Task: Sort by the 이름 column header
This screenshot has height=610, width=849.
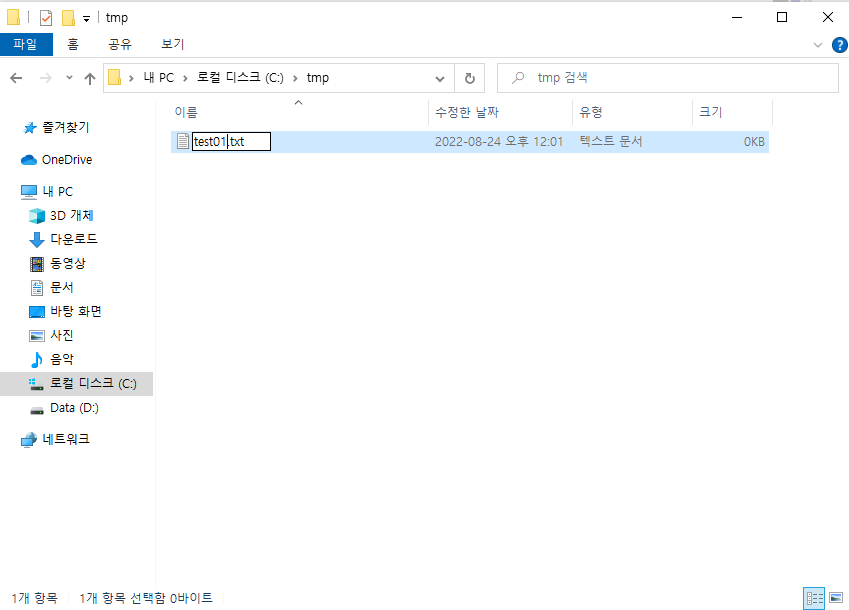Action: tap(186, 112)
